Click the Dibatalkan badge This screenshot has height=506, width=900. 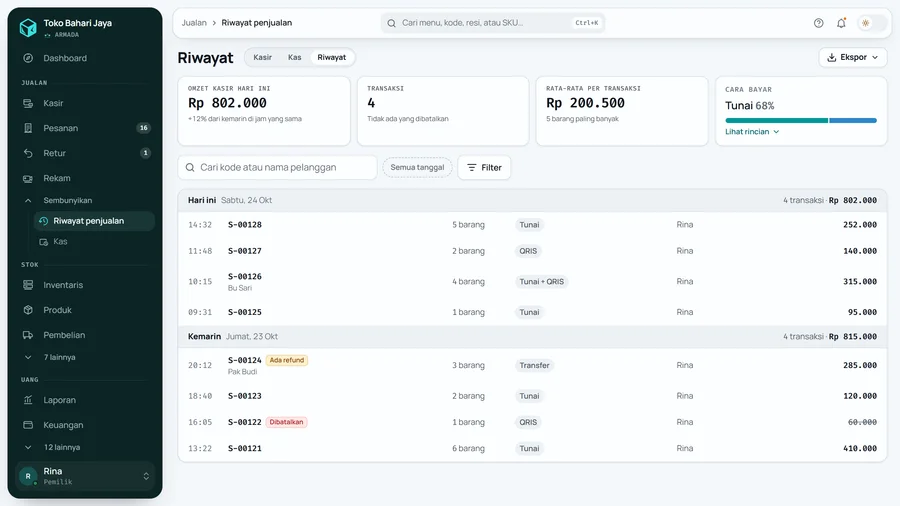coord(286,422)
